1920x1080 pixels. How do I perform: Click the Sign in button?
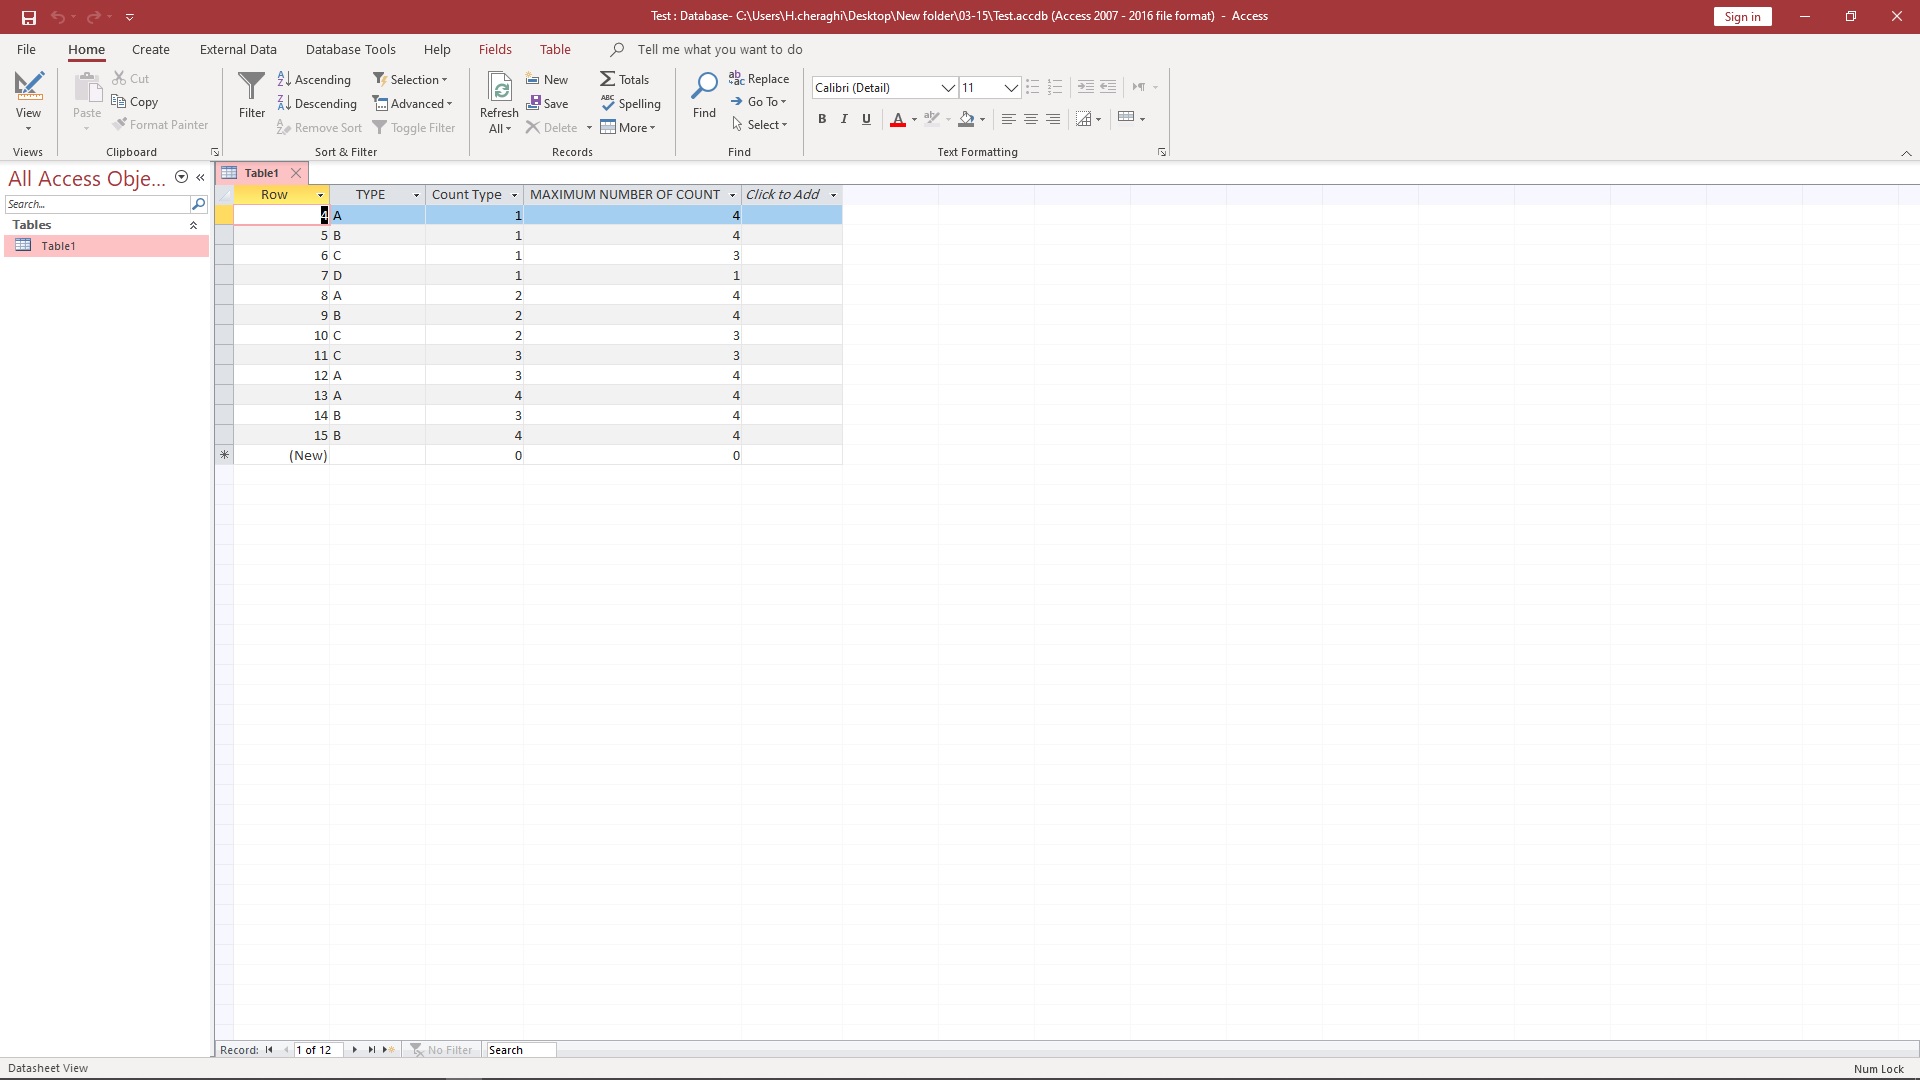pos(1742,16)
